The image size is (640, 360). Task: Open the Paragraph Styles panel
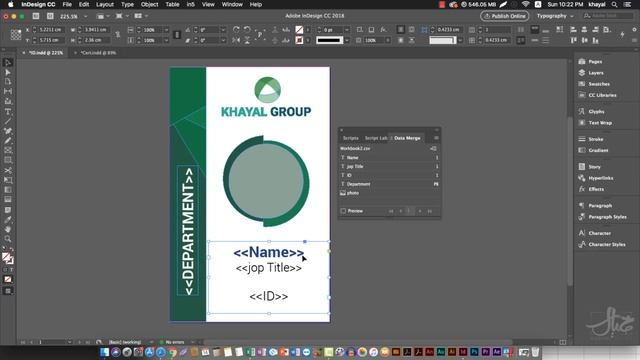[x=602, y=217]
